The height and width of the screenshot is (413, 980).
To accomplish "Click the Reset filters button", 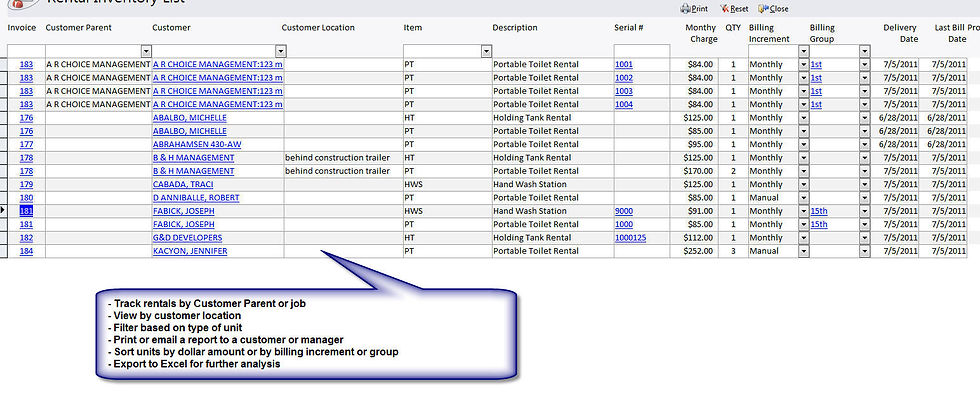I will (x=734, y=9).
